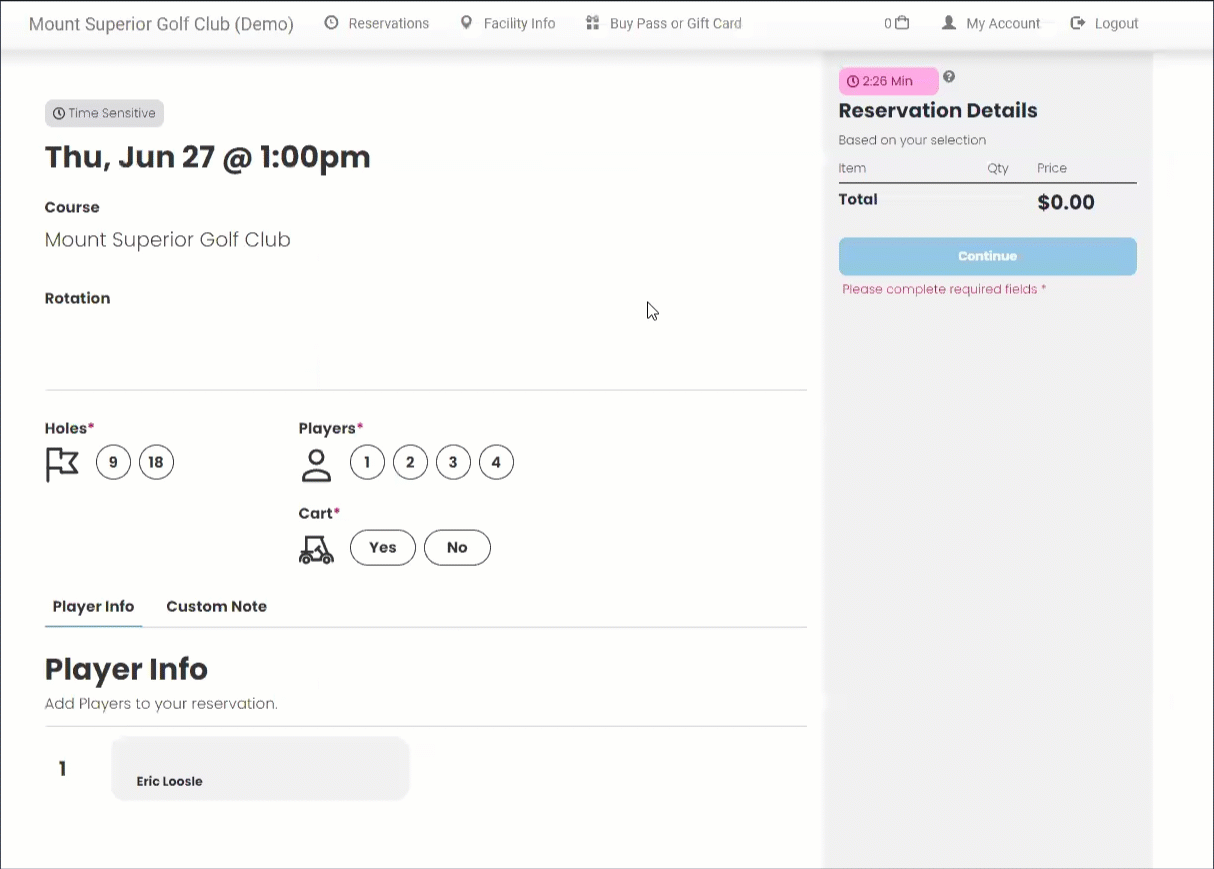The width and height of the screenshot is (1214, 869).
Task: Click the Item column header
Action: click(852, 168)
